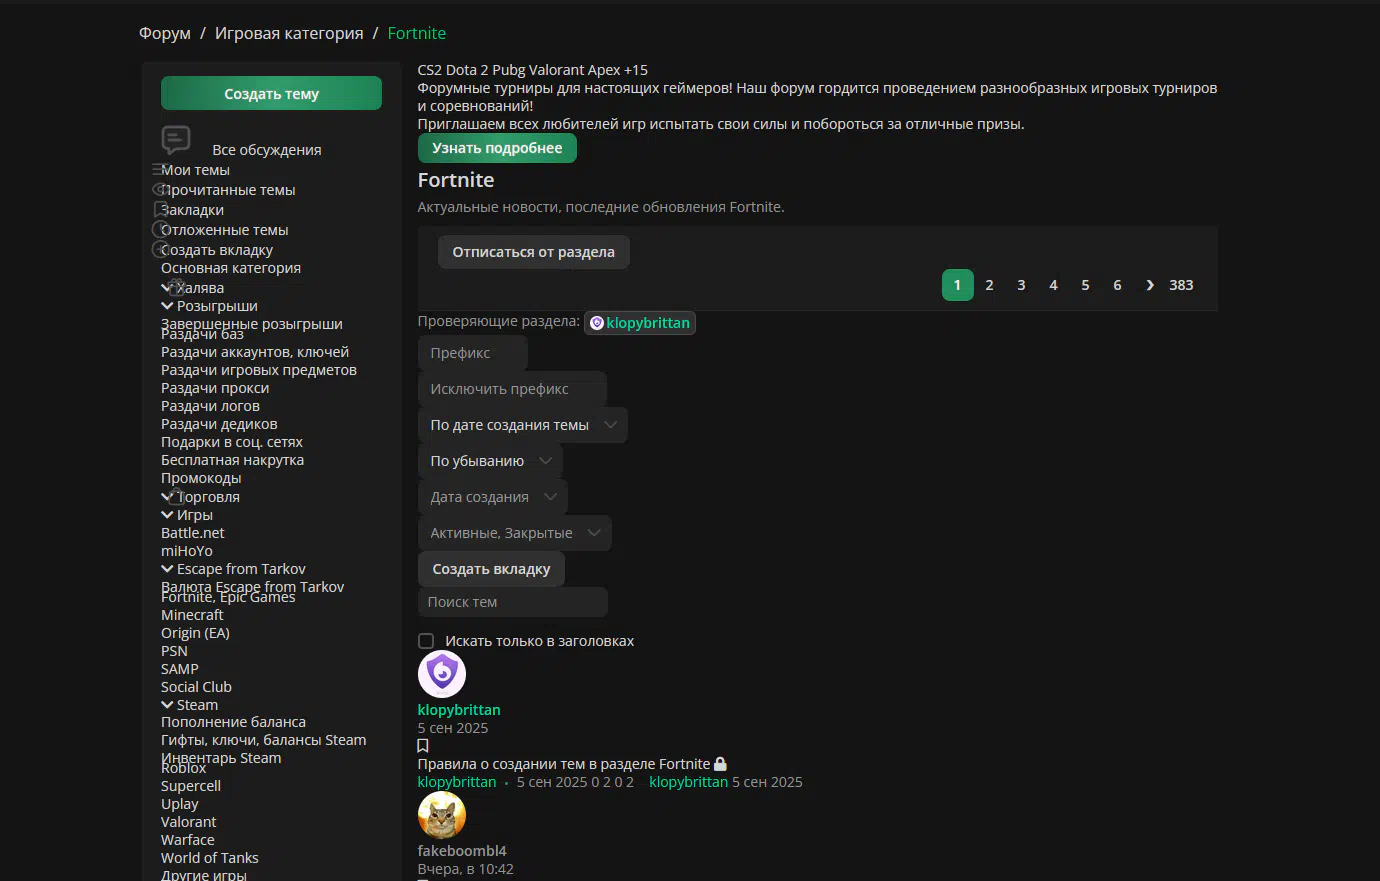Collapse the Steam sidebar section chevron

point(167,705)
